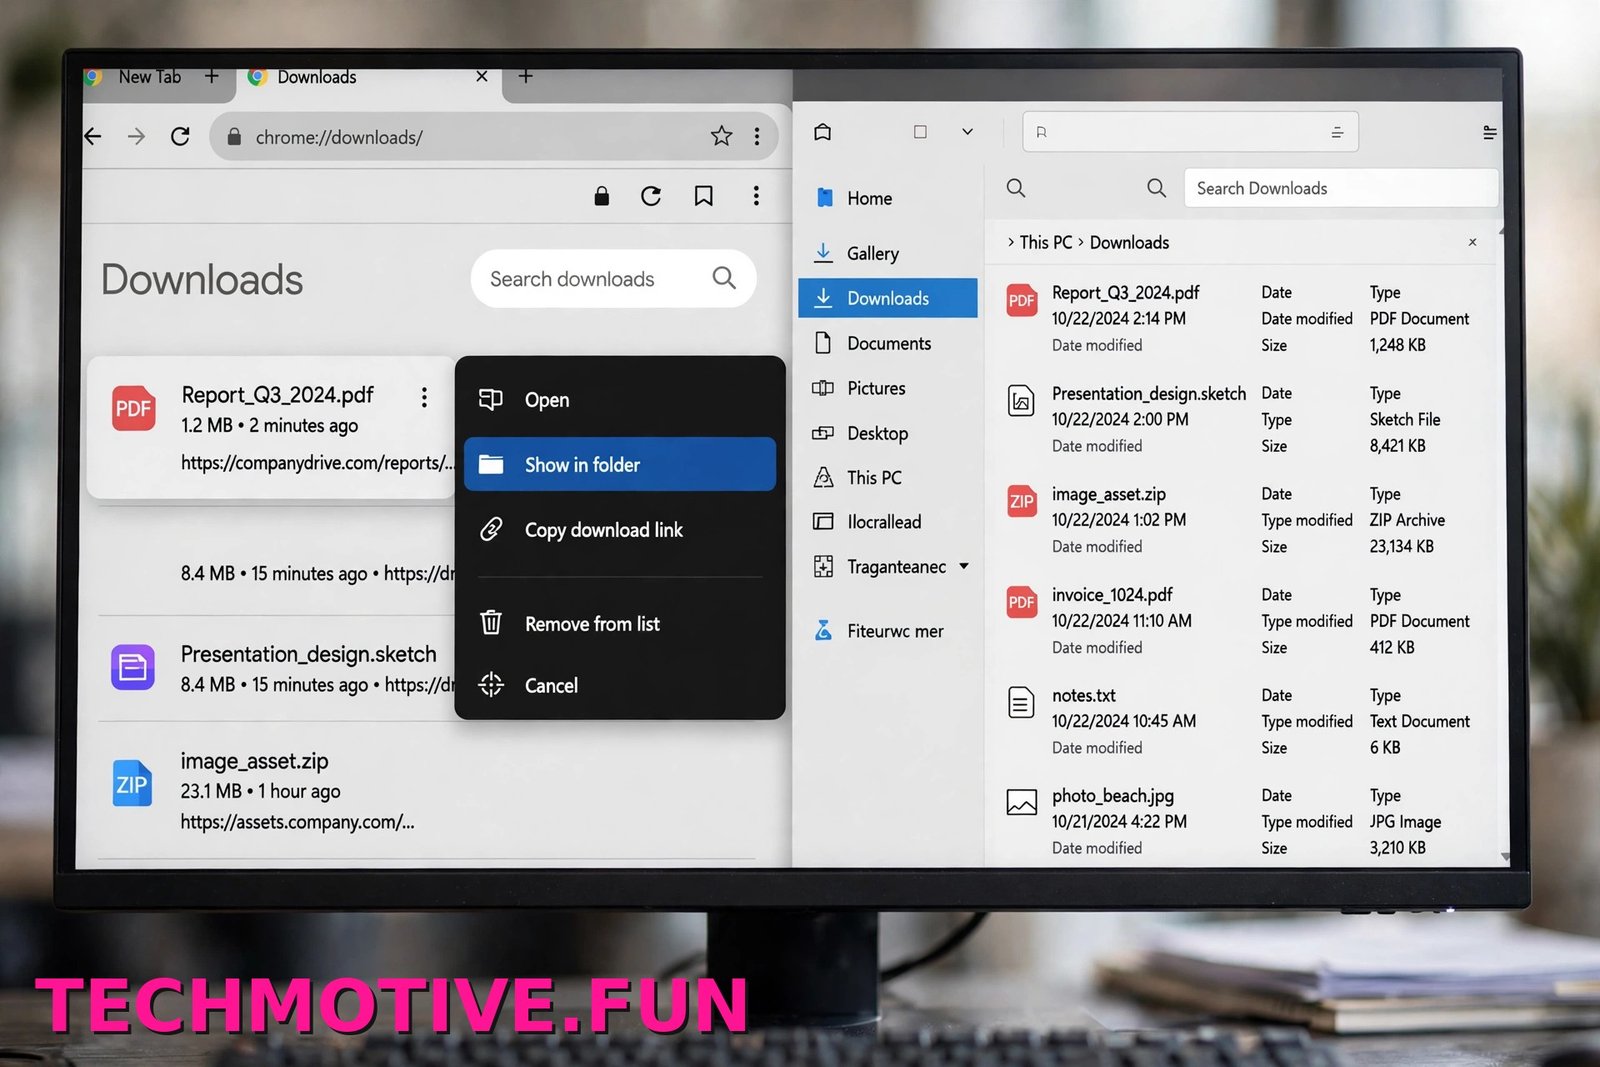The height and width of the screenshot is (1067, 1600).
Task: Open Presentation_design.sketch in Chrome downloads
Action: tap(308, 654)
